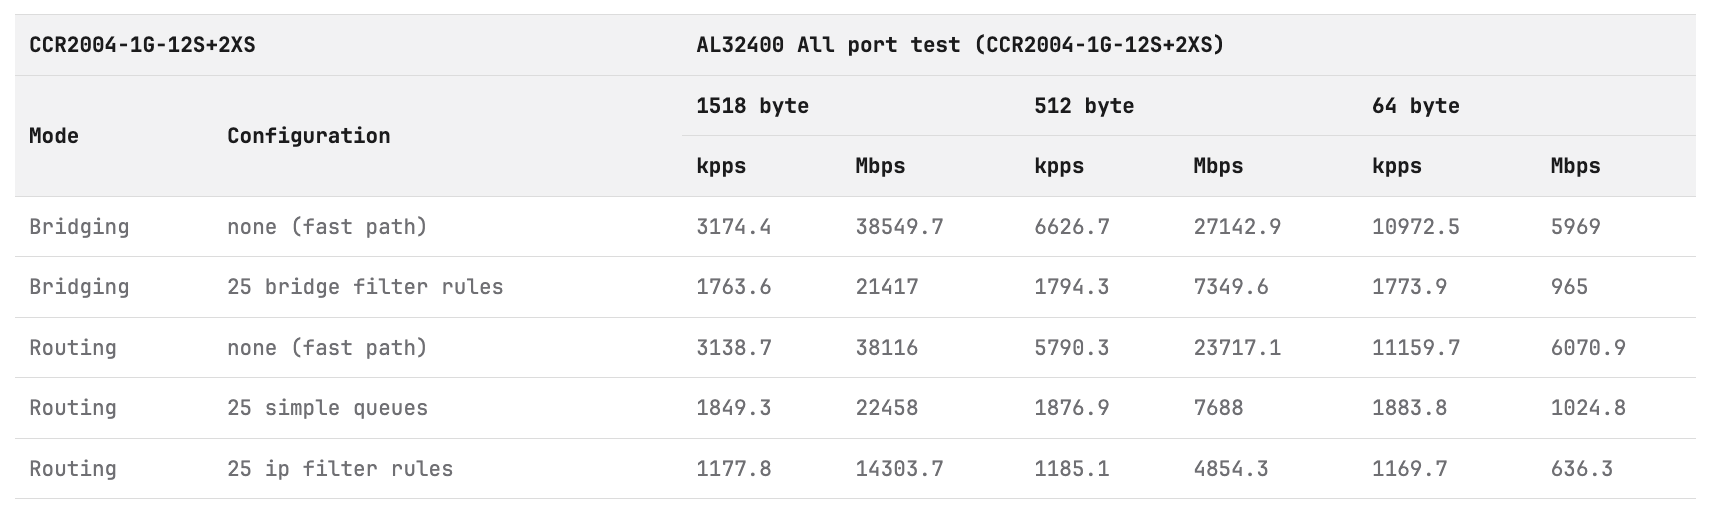
Task: Click the 25 bridge filter rules cell
Action: pos(365,287)
